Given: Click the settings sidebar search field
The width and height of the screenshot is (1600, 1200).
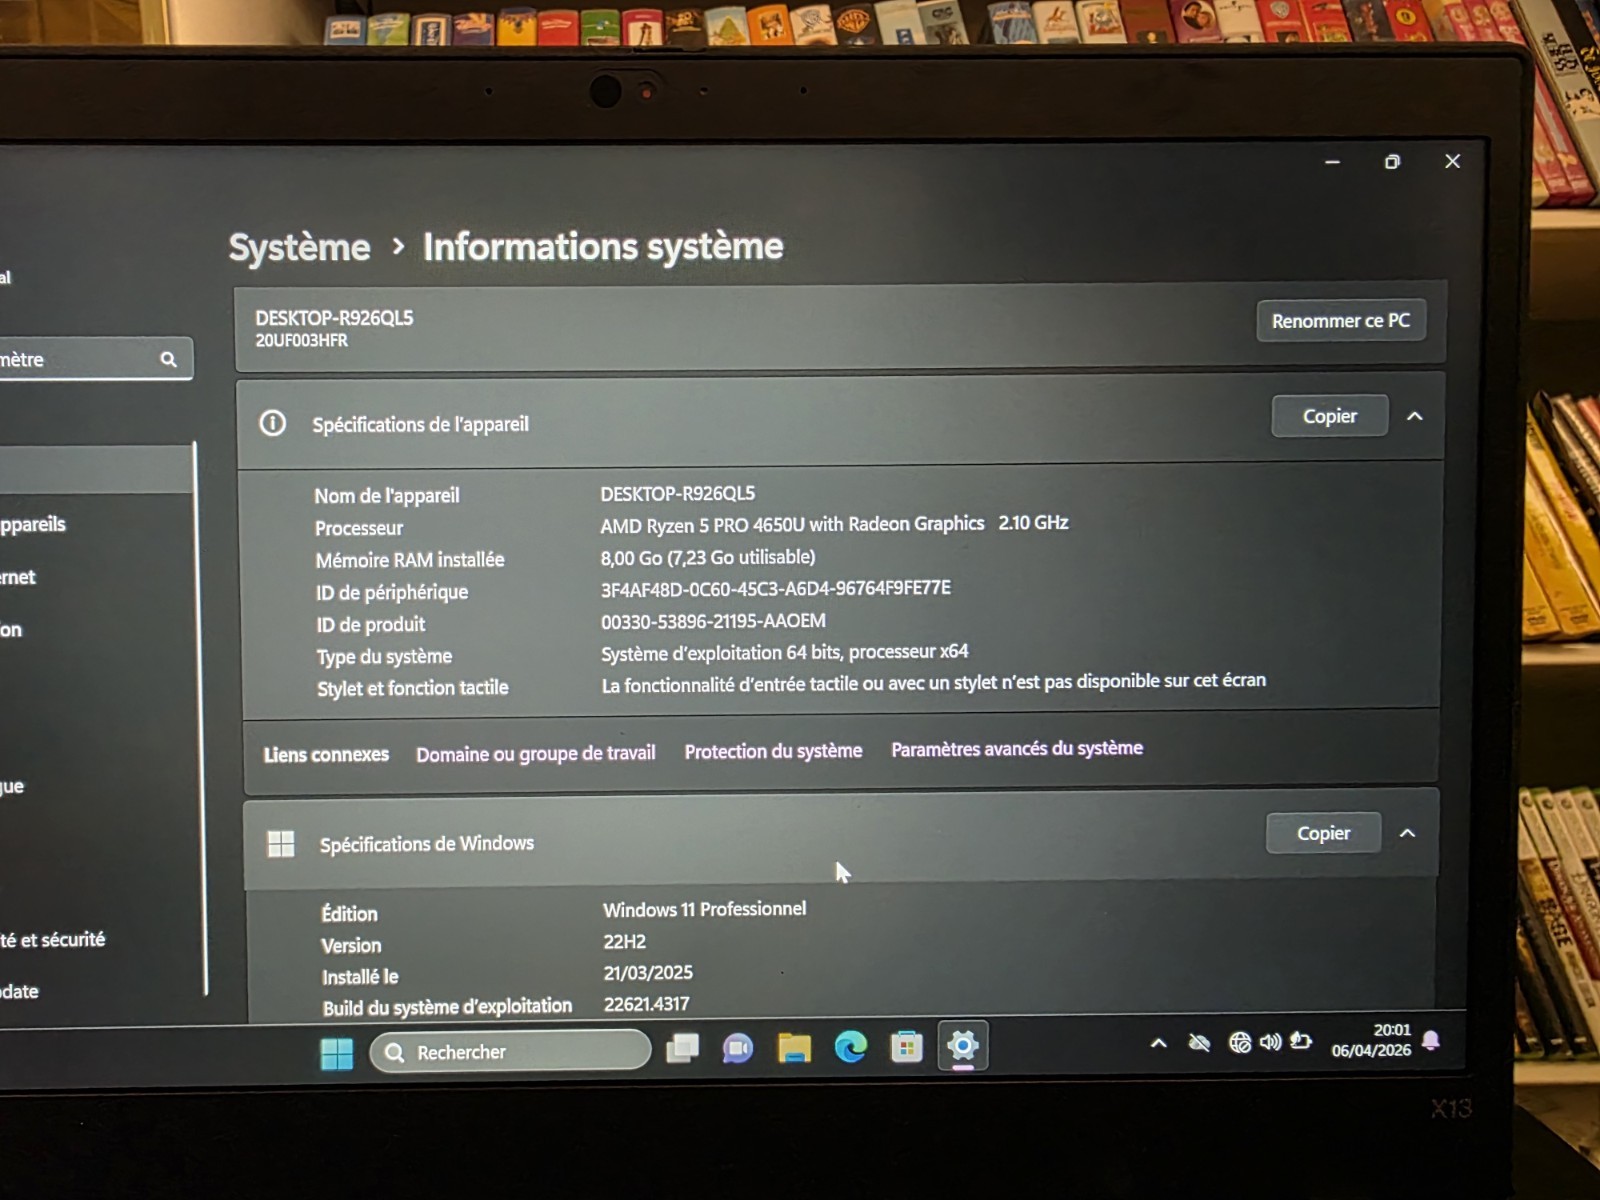Looking at the screenshot, I should pos(95,359).
